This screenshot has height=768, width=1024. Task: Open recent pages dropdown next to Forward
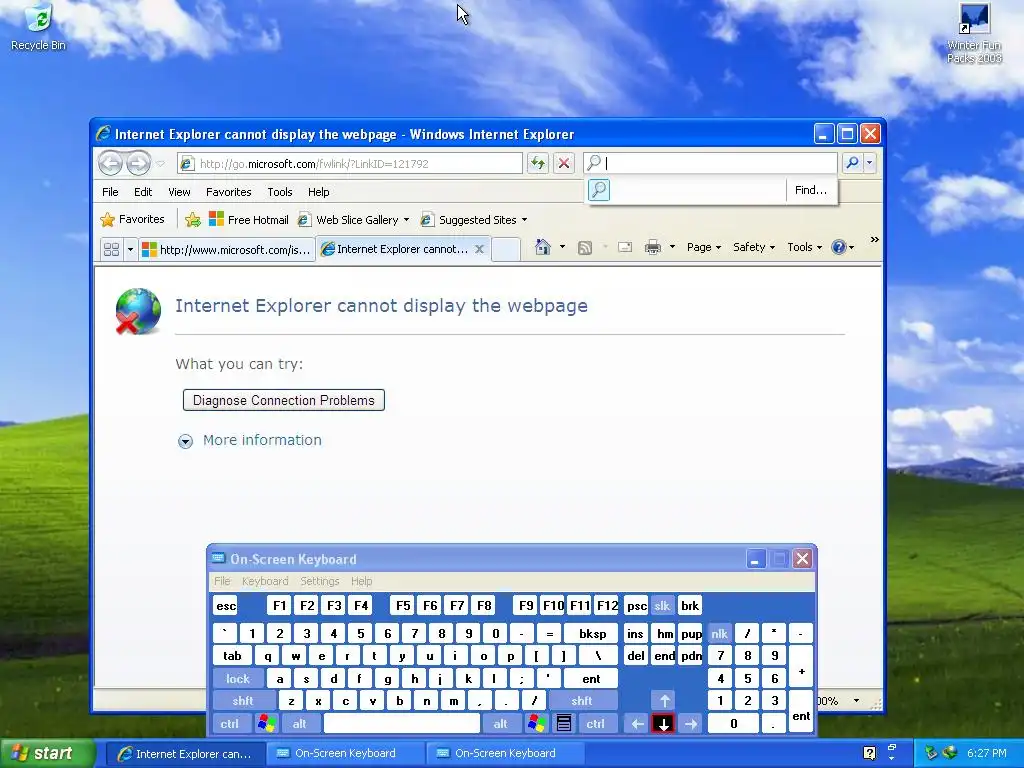pos(161,163)
